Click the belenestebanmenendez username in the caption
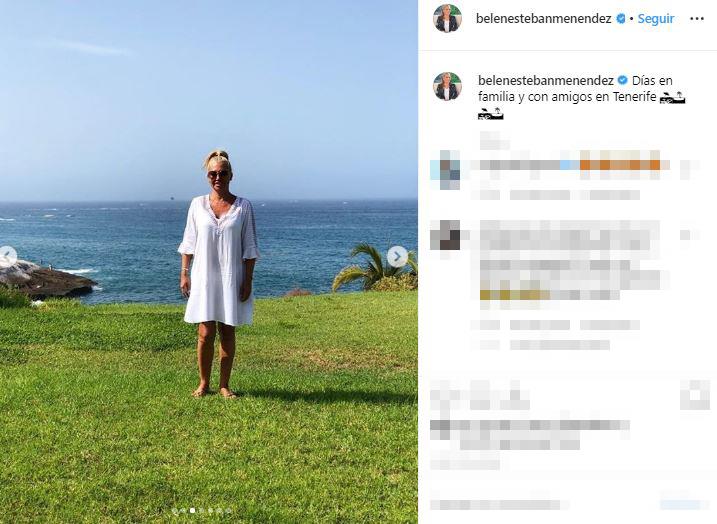Viewport: 717px width, 524px height. click(x=546, y=80)
